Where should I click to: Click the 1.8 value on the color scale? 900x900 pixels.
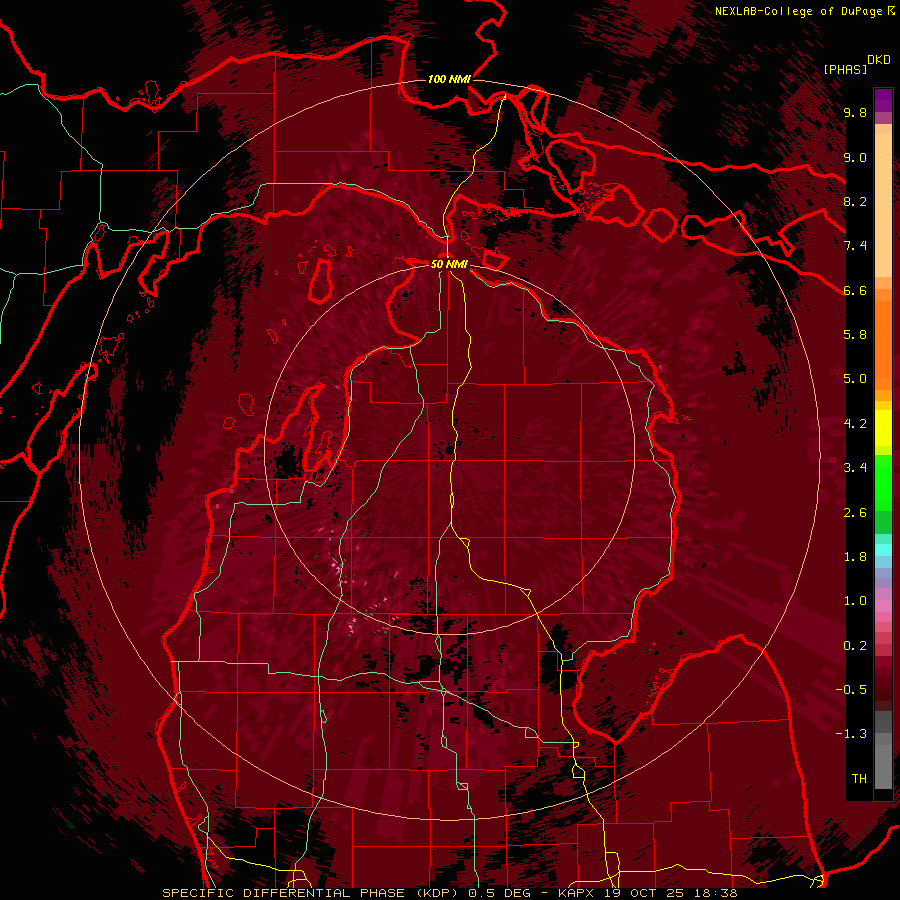pos(855,557)
